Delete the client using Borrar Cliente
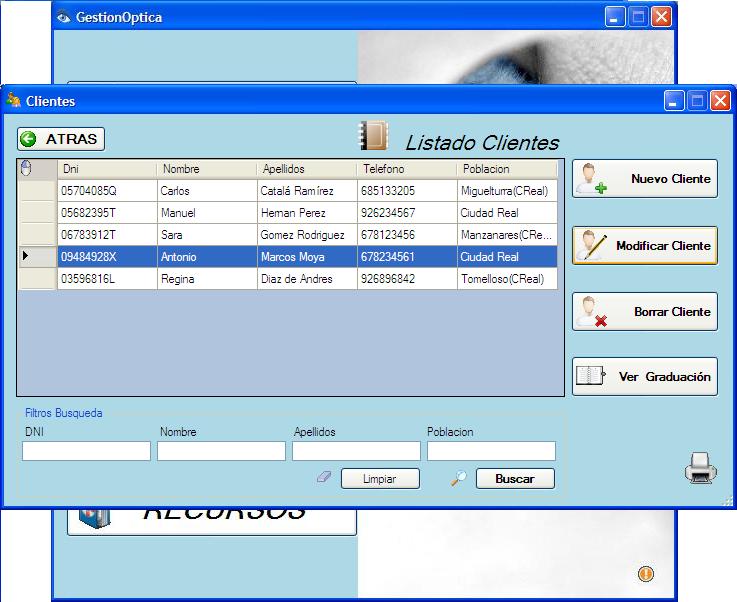The height and width of the screenshot is (602, 737). point(645,312)
